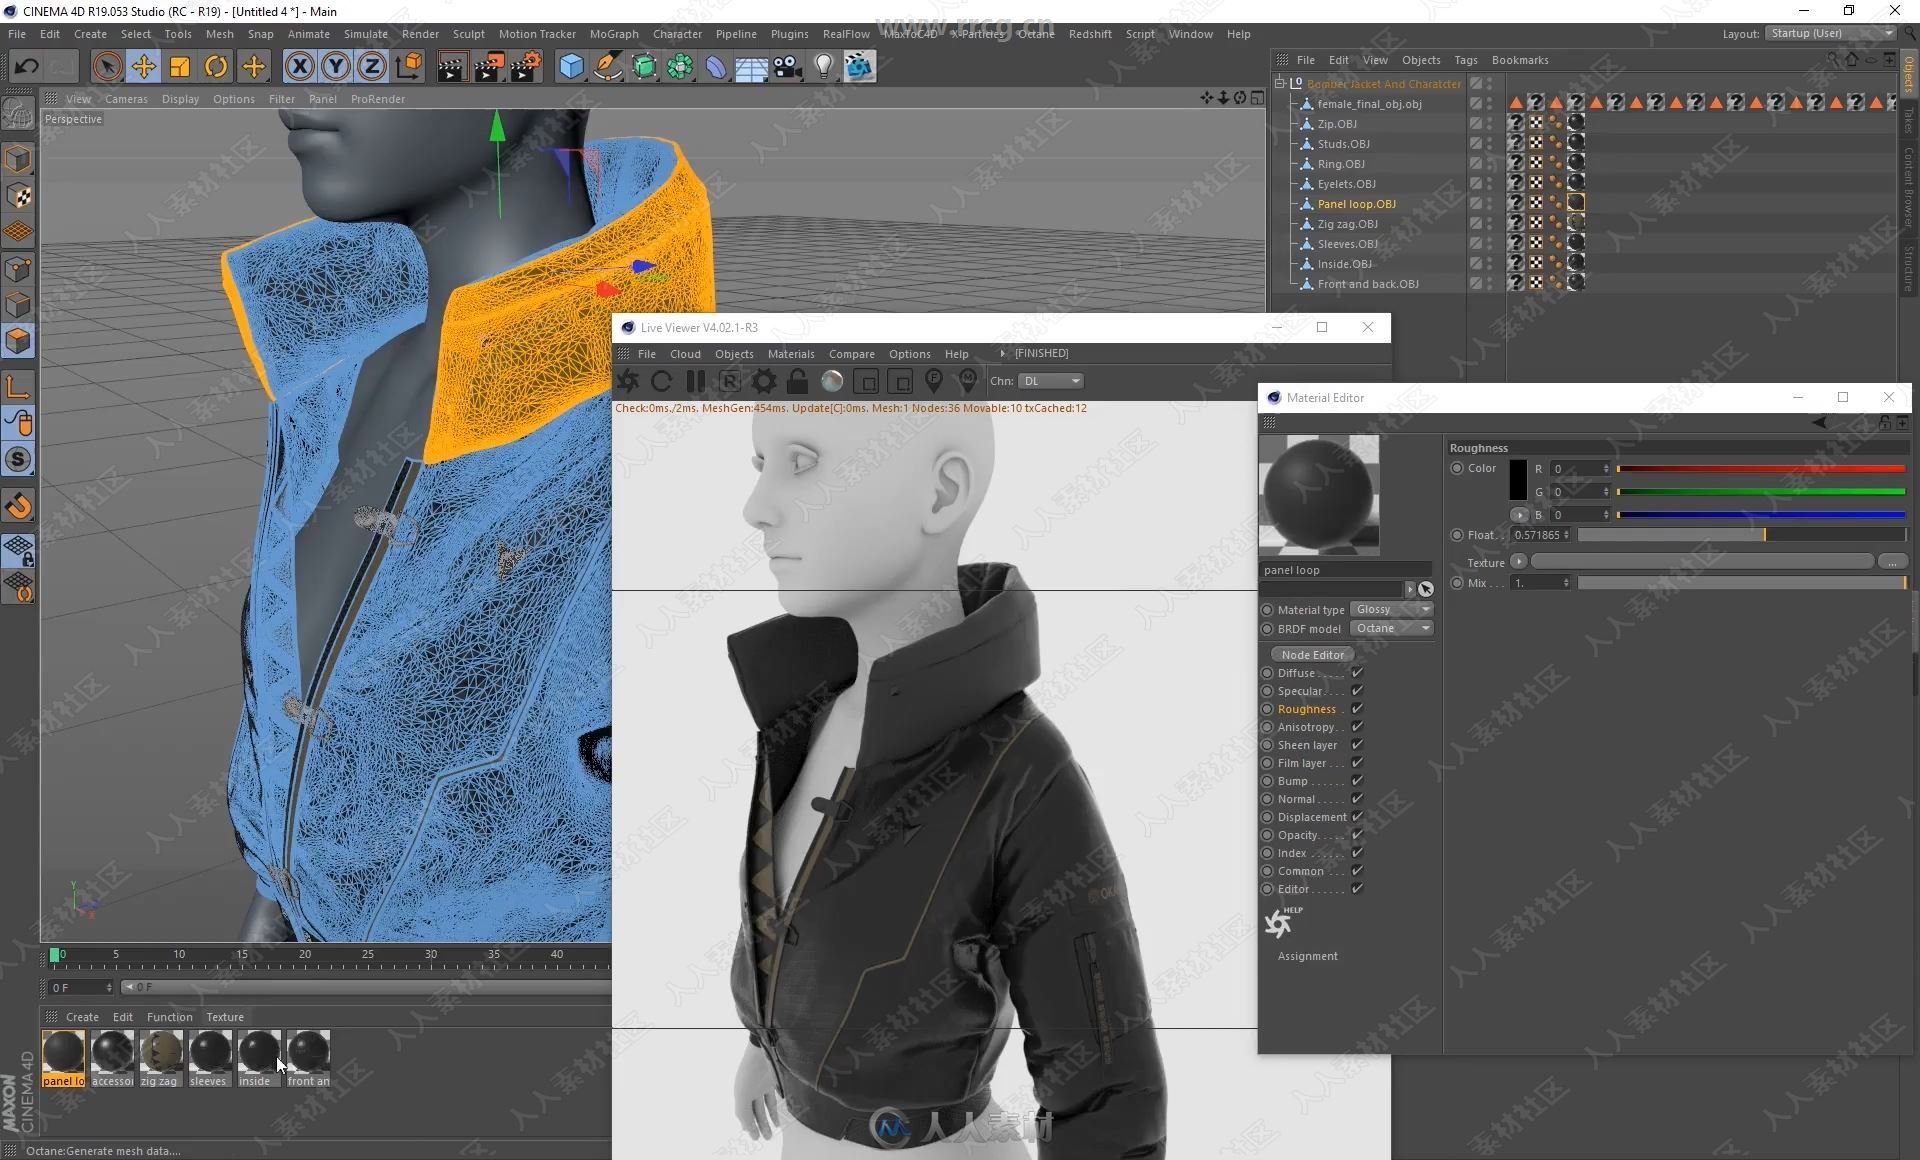Select the sleeves material thumbnail
The image size is (1920, 1160).
click(210, 1052)
